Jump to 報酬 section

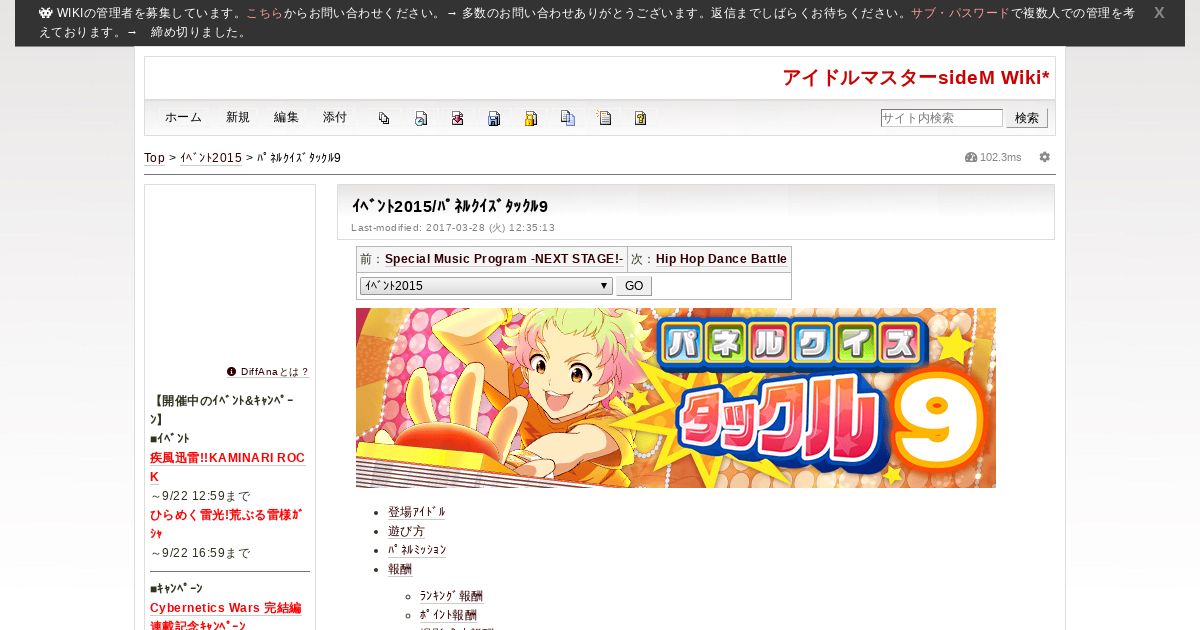click(x=400, y=569)
